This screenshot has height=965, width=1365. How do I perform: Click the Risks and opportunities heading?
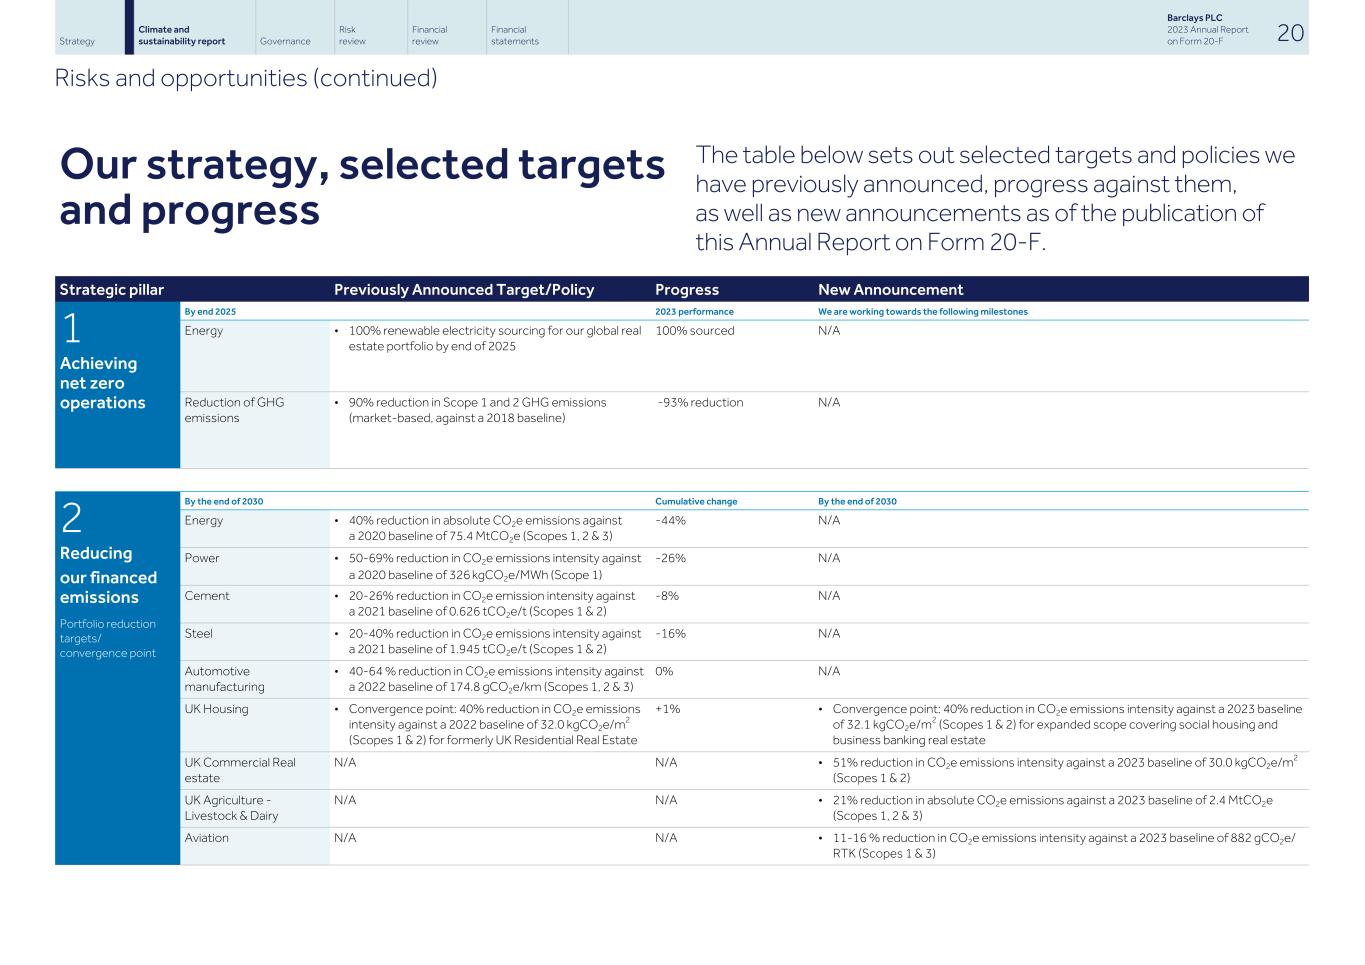pos(247,77)
